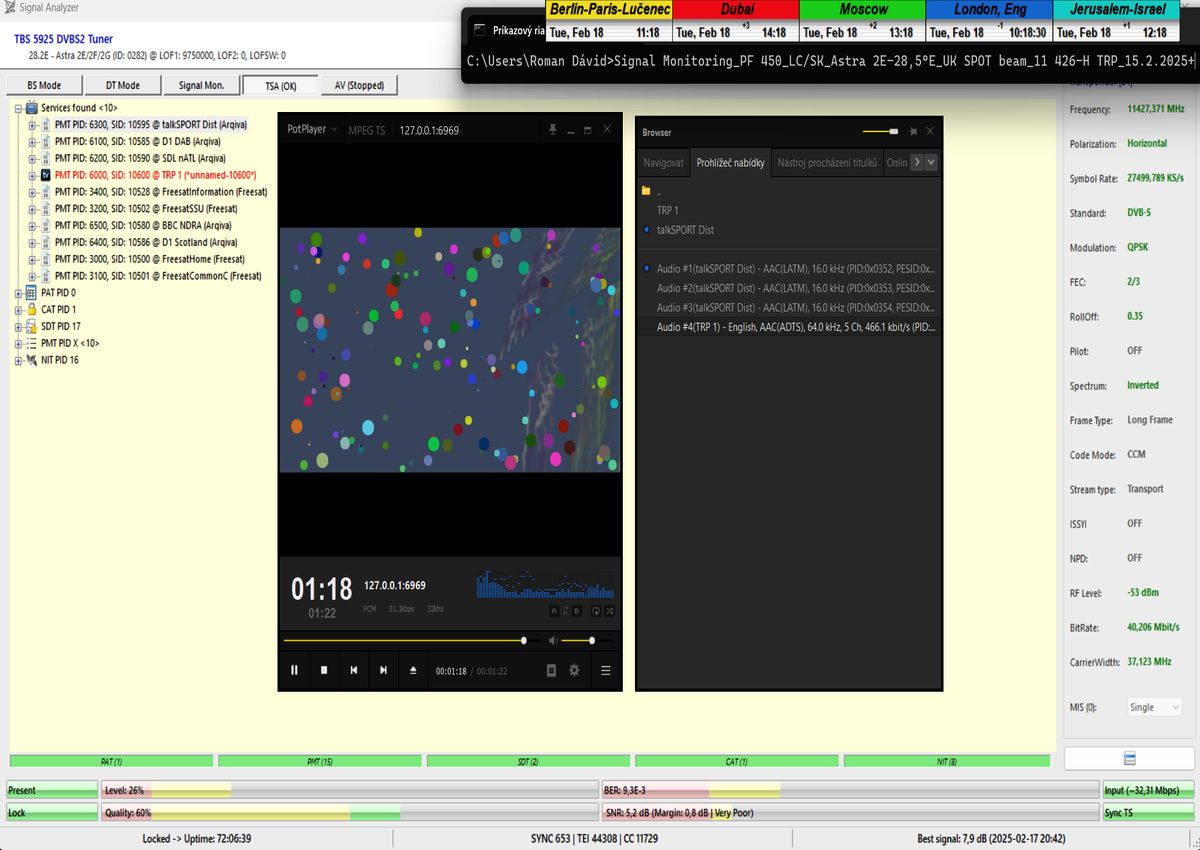Switch to the Signal Mon. tab
This screenshot has height=850, width=1200.
[201, 86]
